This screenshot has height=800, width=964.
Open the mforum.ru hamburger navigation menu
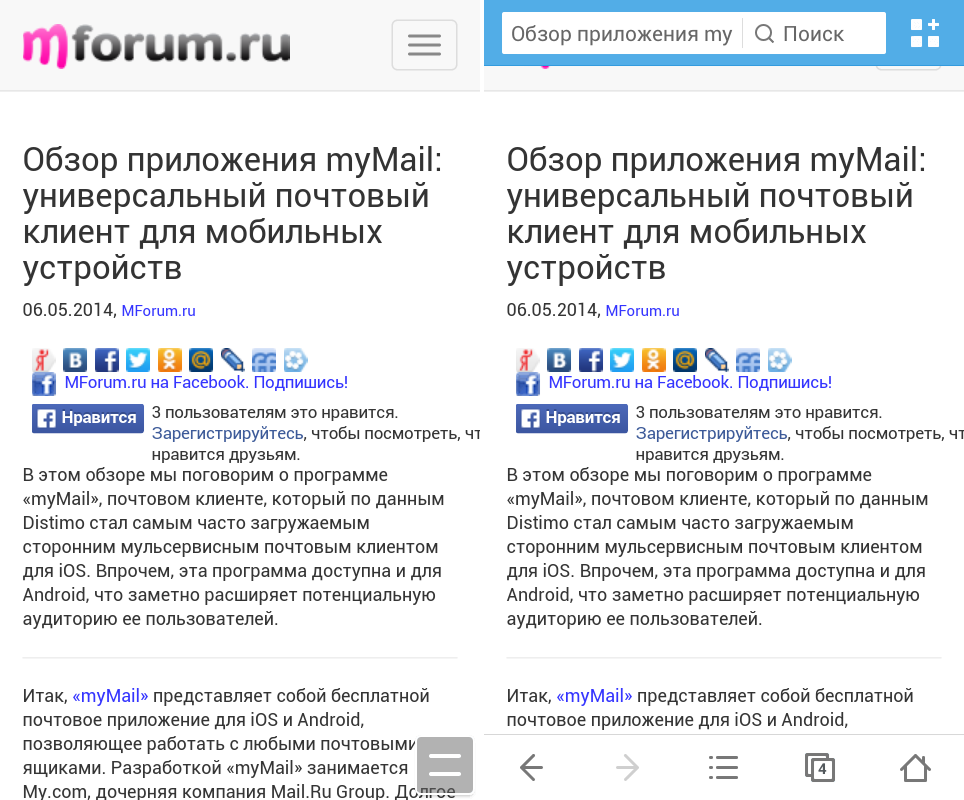[424, 45]
